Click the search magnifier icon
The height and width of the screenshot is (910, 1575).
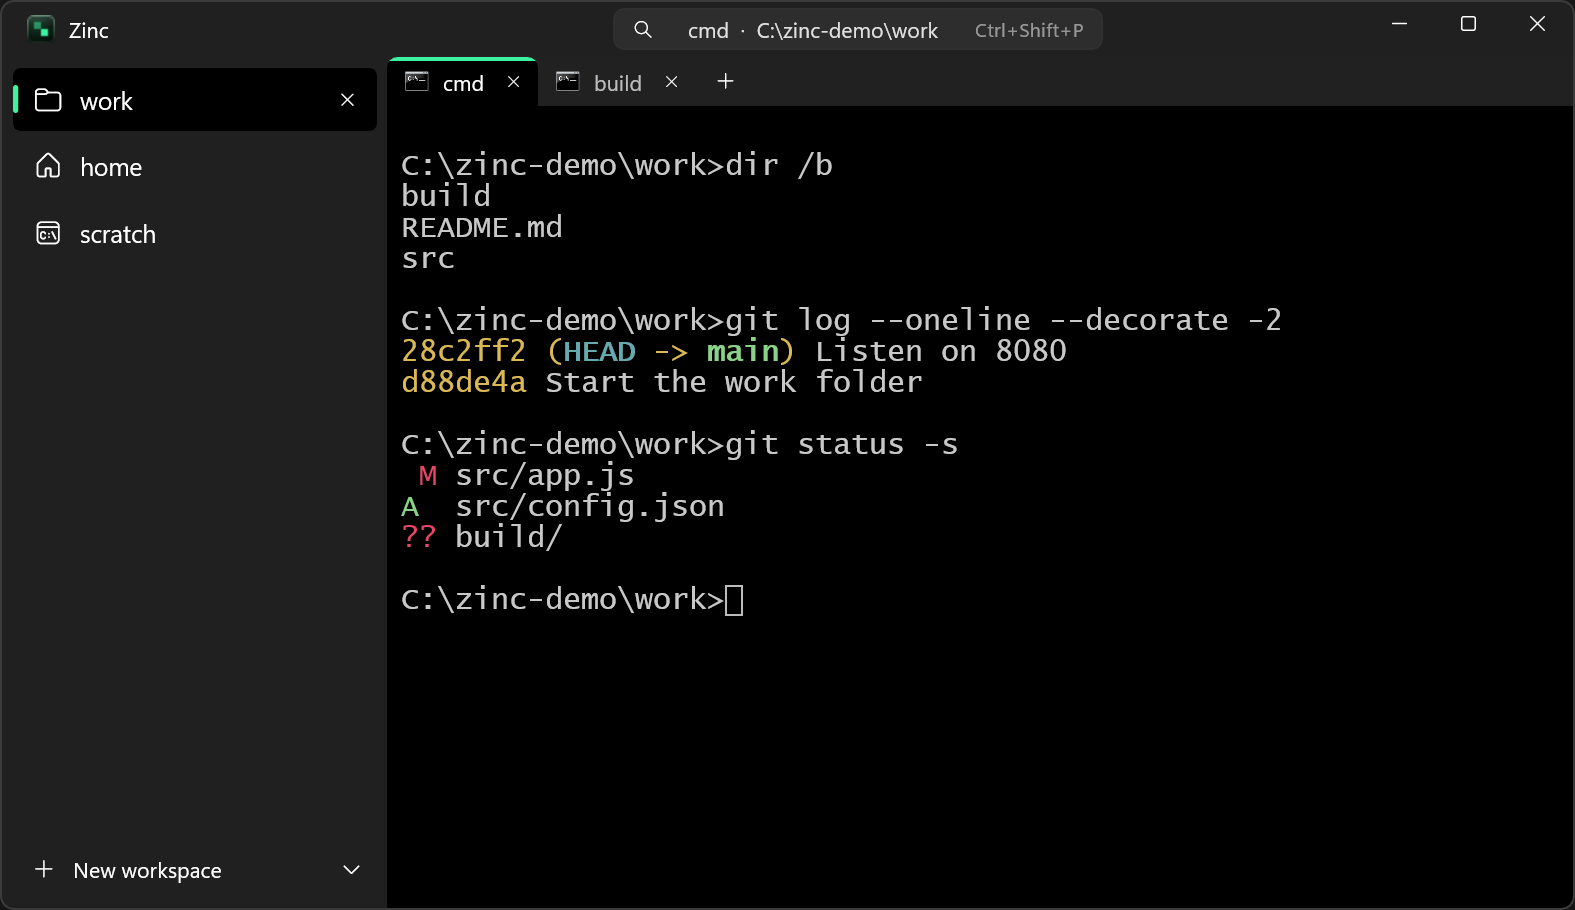pyautogui.click(x=643, y=30)
